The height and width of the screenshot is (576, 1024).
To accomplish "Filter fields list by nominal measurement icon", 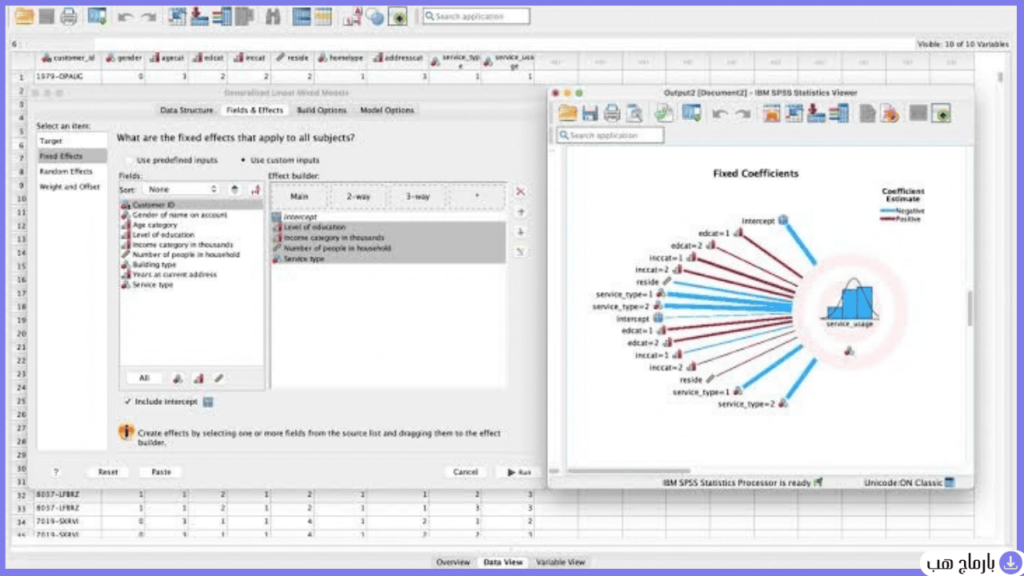I will 178,378.
